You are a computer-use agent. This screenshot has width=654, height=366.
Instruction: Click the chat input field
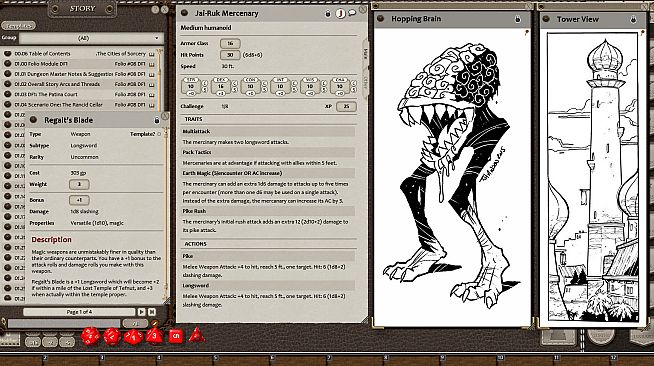click(64, 323)
